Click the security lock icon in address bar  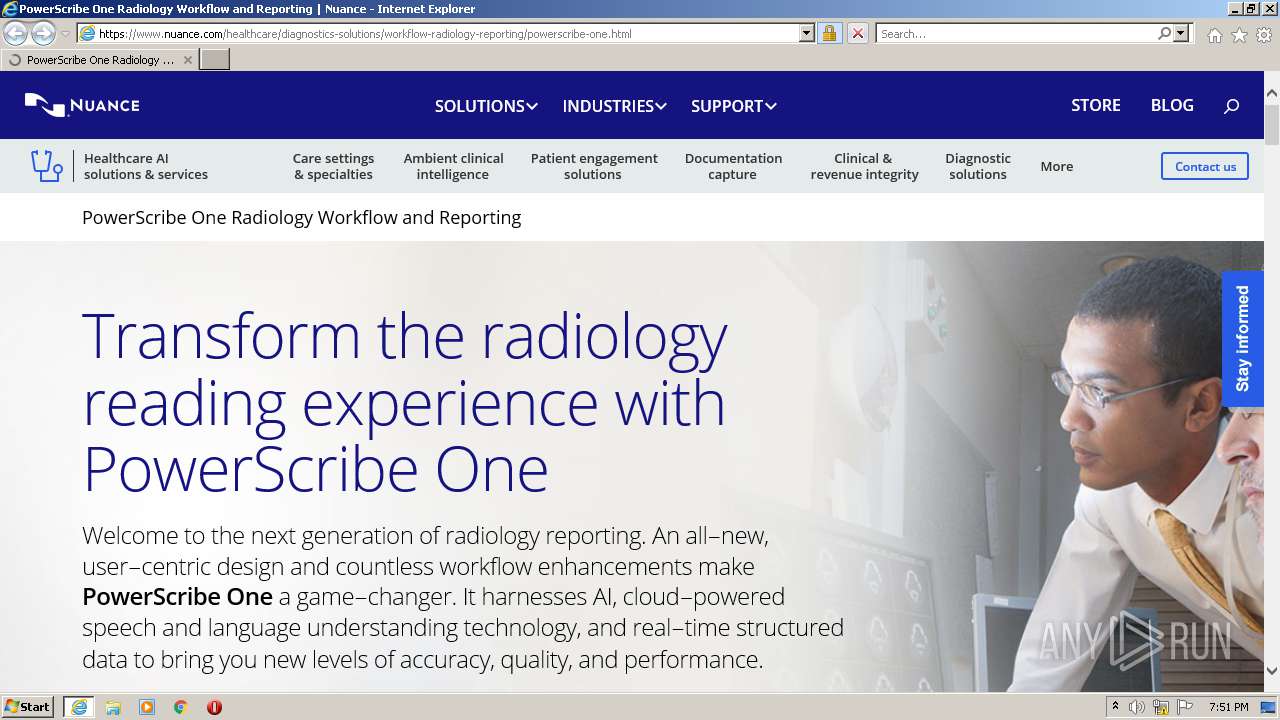click(829, 33)
